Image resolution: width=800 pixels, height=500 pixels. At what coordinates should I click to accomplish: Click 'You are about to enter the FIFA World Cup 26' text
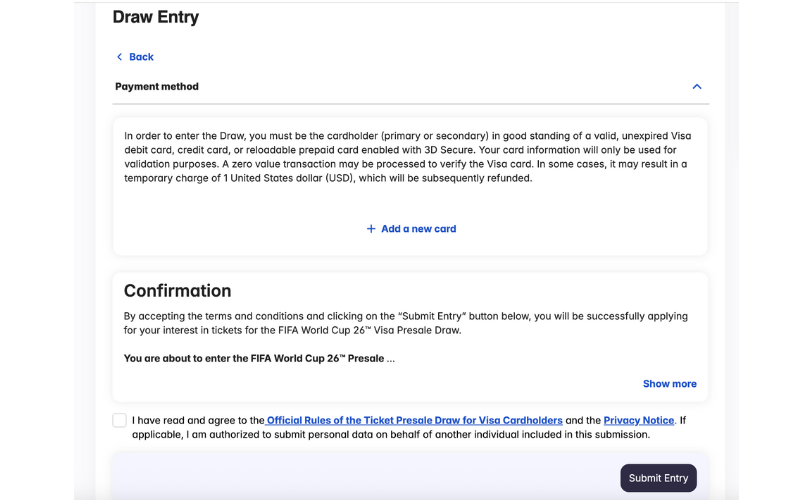pos(259,359)
